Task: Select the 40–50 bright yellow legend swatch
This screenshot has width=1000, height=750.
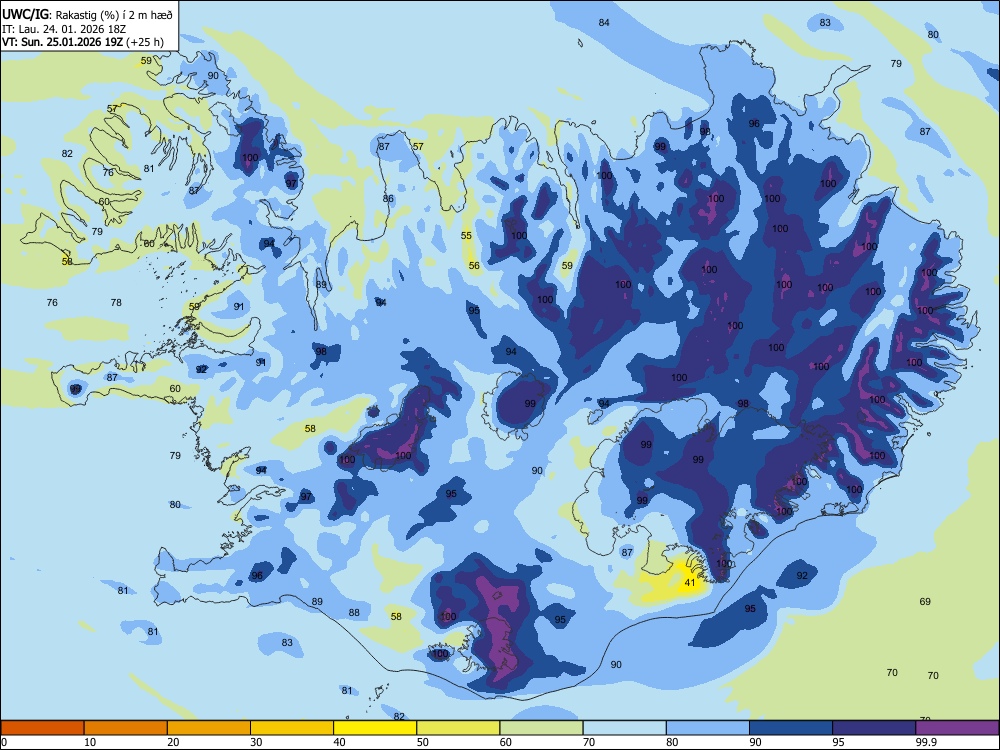Action: tap(375, 728)
